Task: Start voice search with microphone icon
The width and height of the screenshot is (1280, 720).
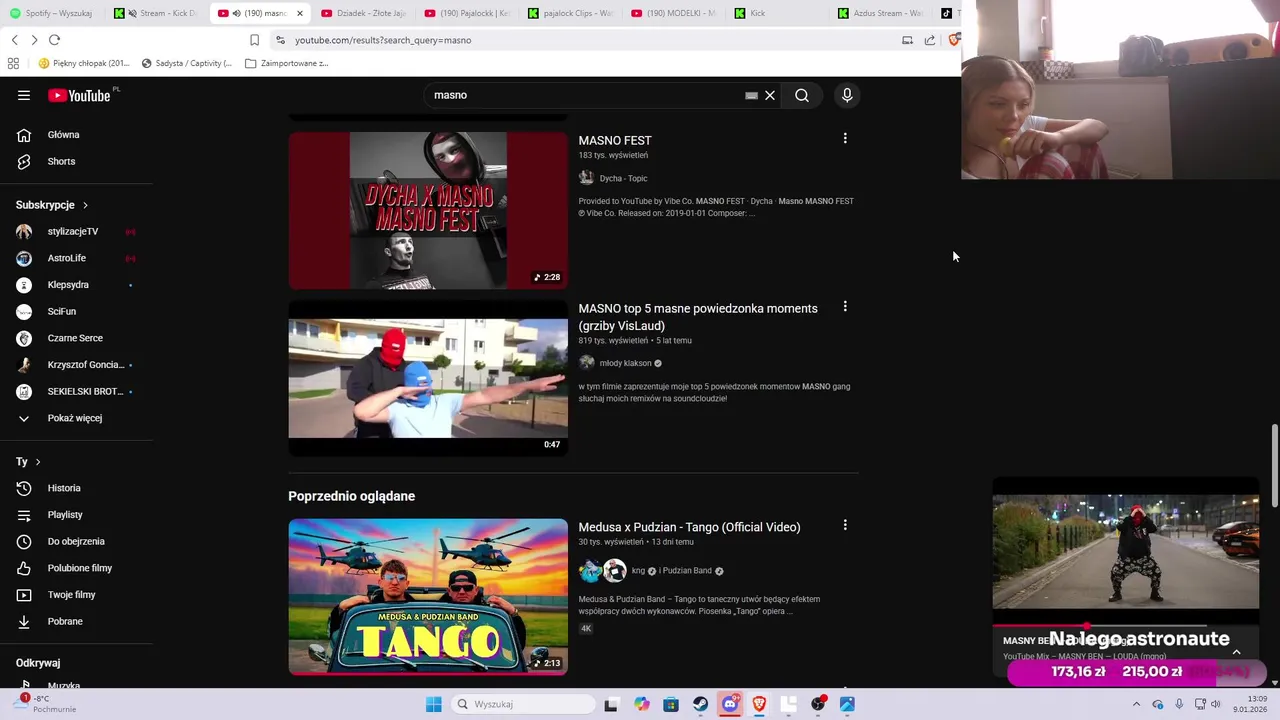Action: point(847,95)
